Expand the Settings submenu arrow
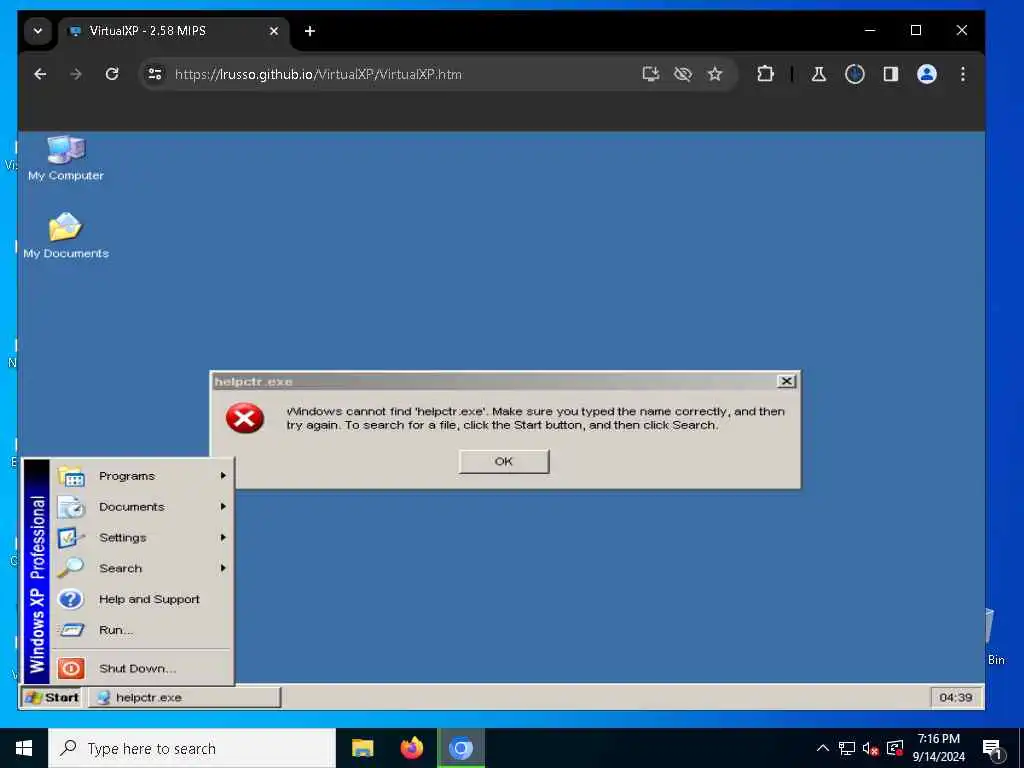Viewport: 1024px width, 768px height. click(223, 537)
